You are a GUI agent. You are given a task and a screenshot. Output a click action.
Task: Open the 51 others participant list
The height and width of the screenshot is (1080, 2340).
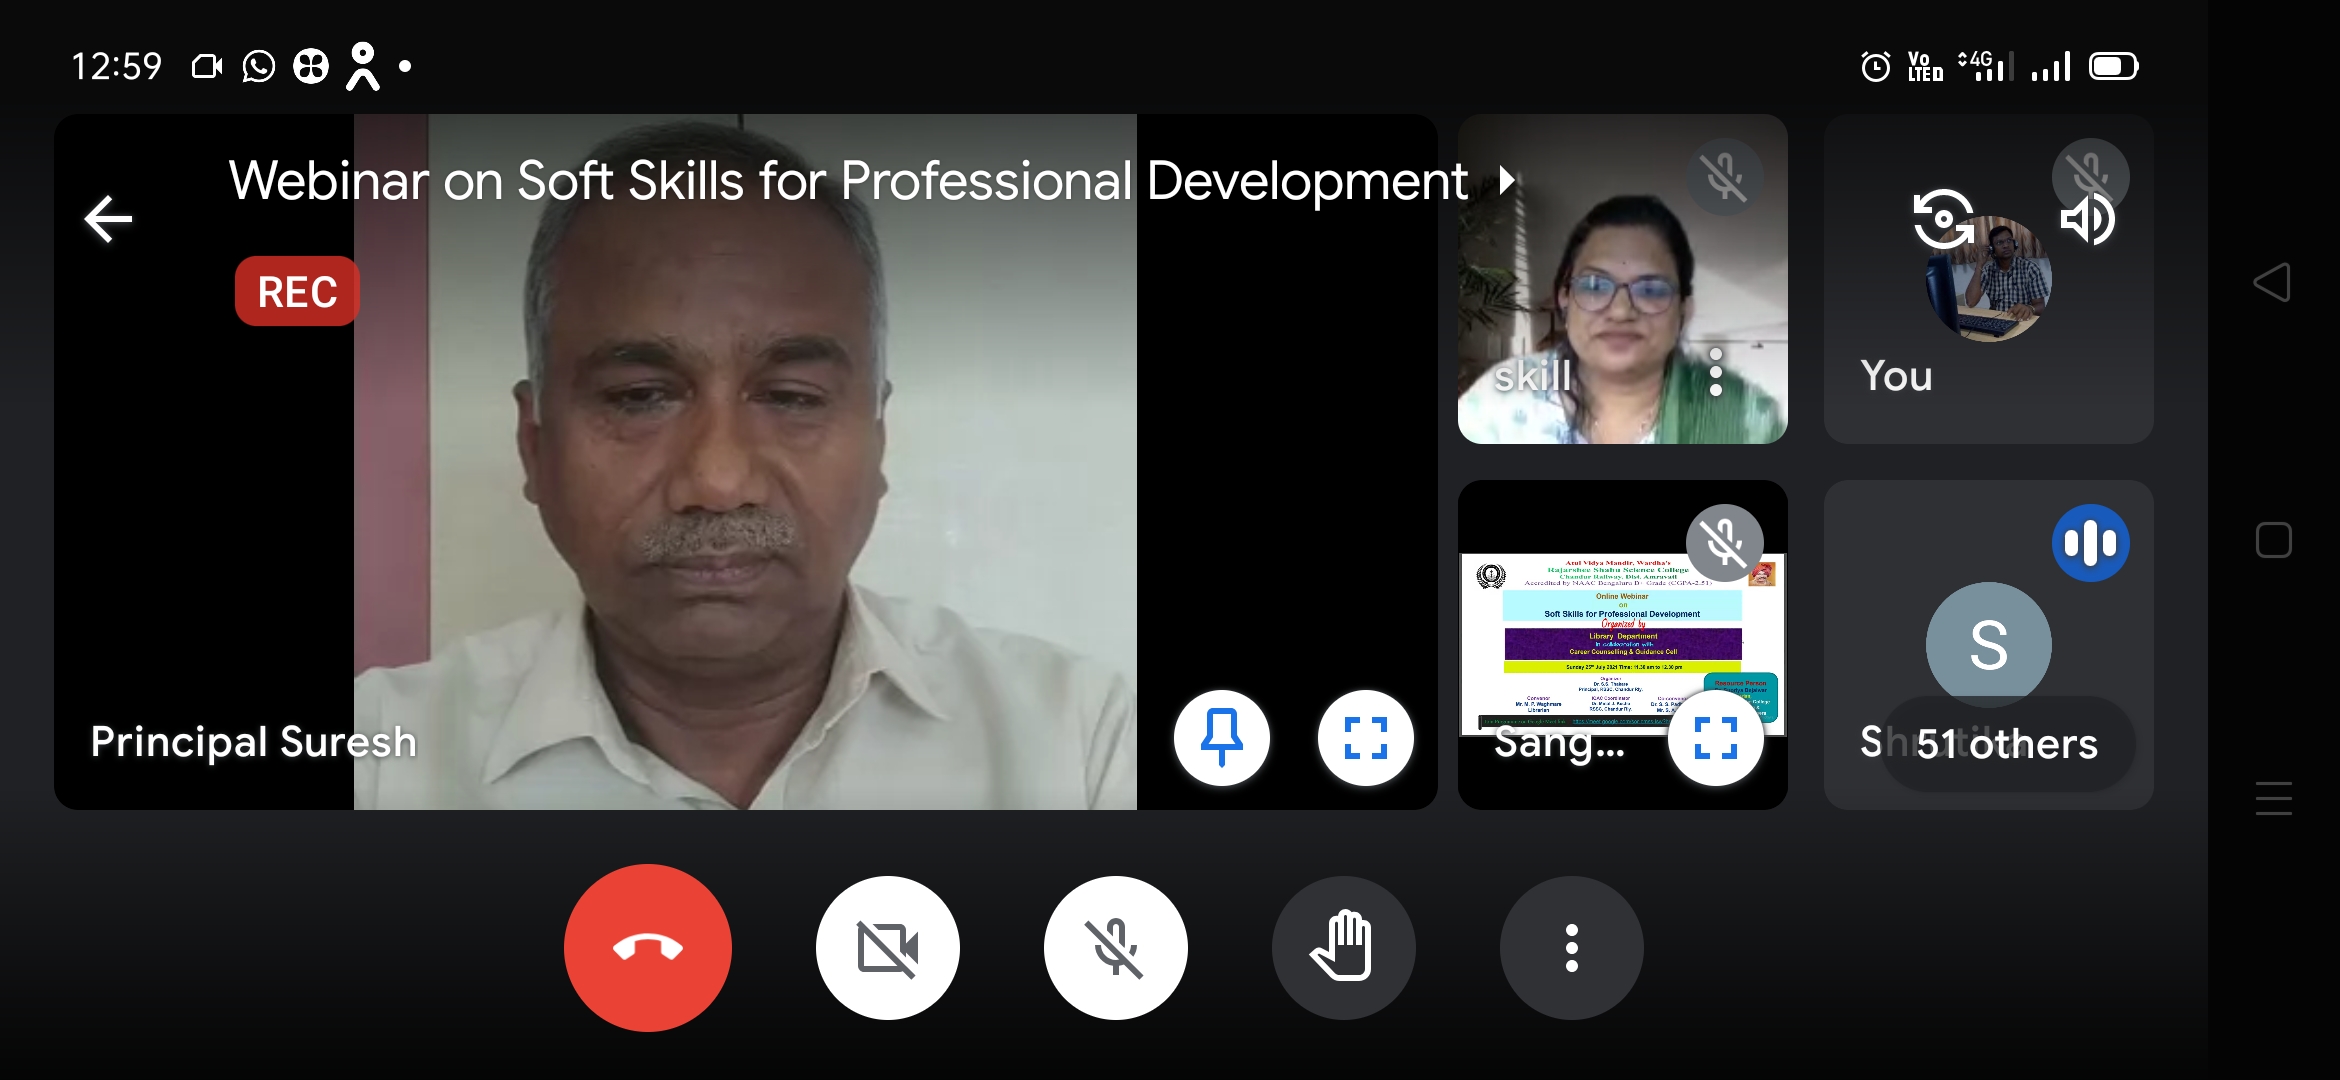2007,743
